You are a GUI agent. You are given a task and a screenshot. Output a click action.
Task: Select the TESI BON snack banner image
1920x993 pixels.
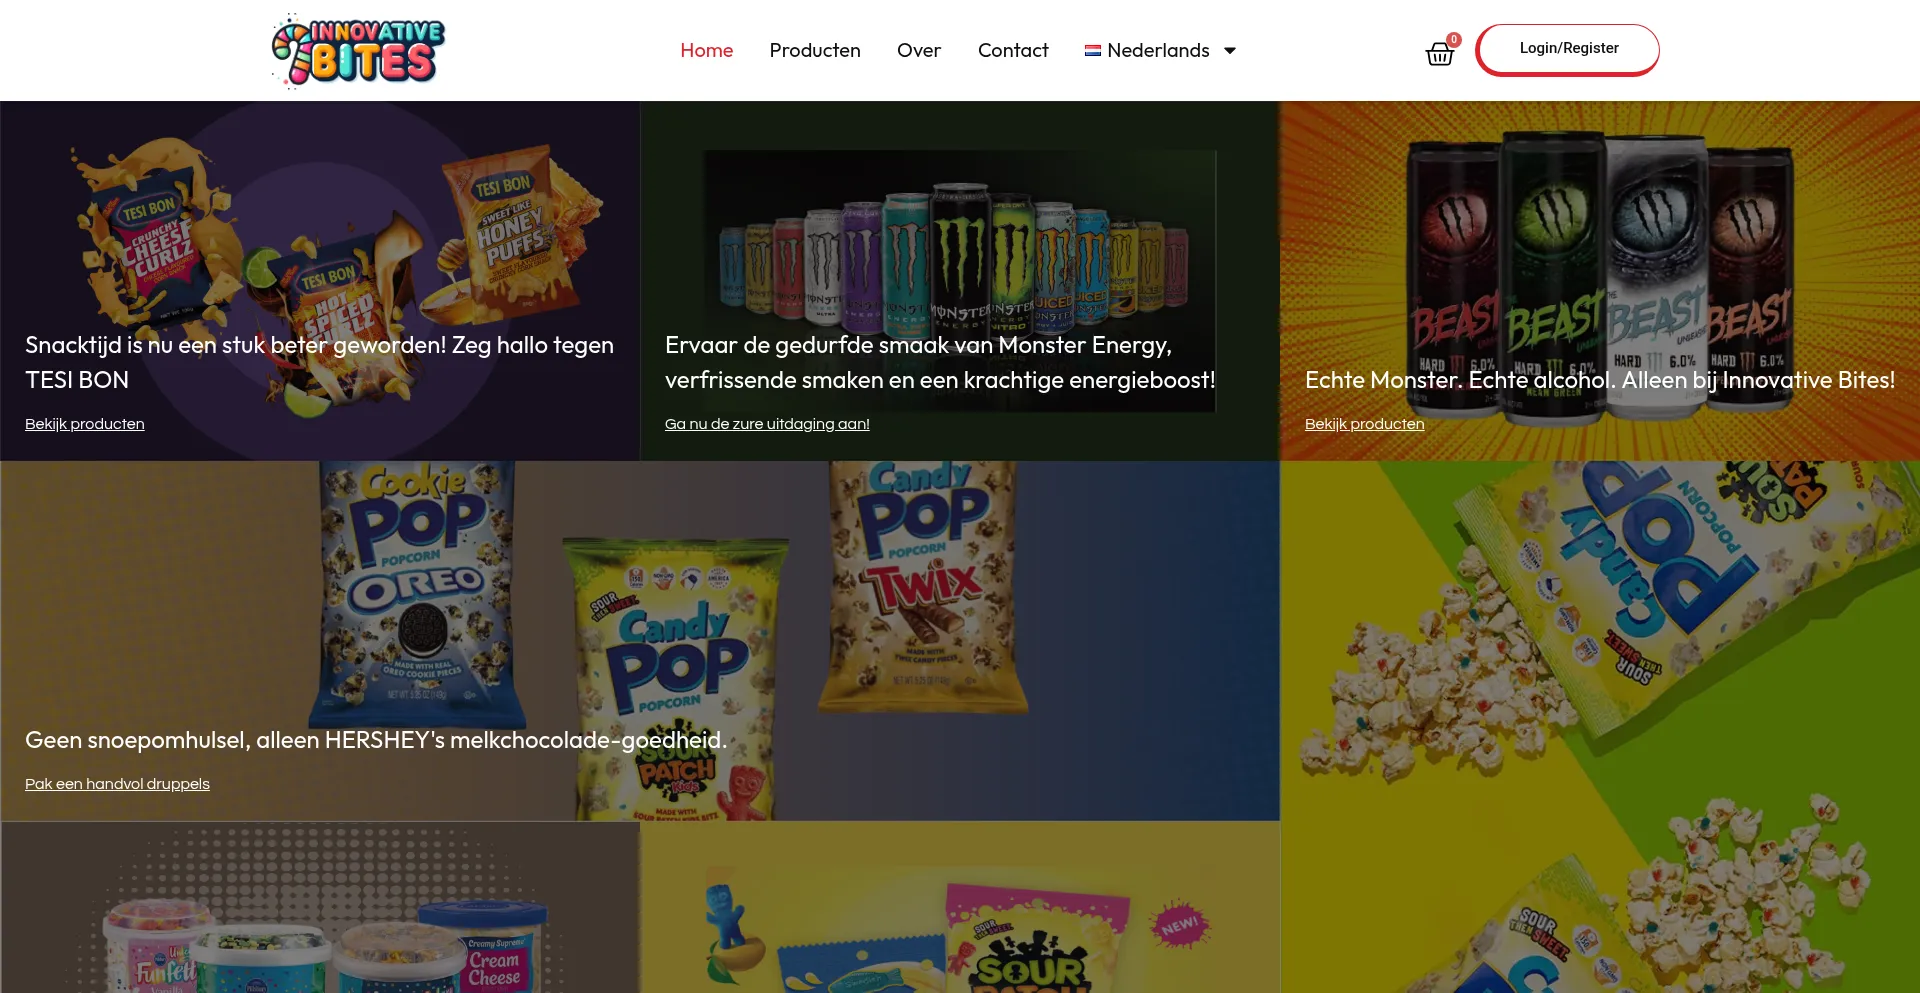(x=320, y=280)
